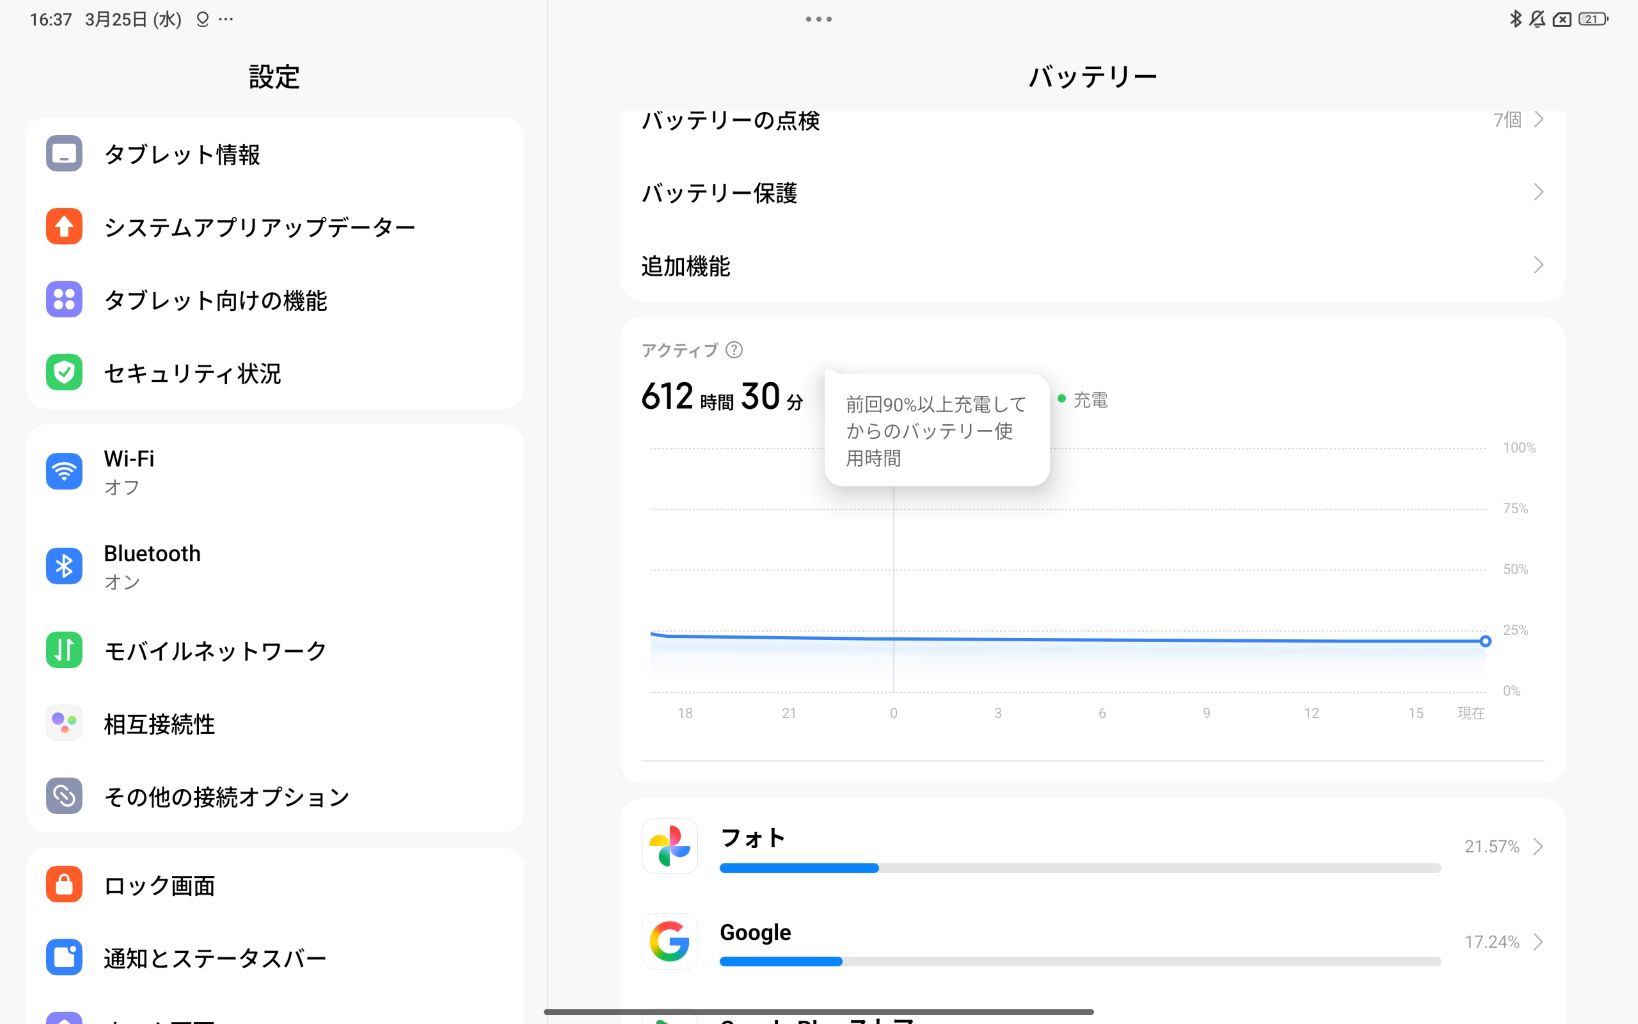This screenshot has width=1638, height=1024.
Task: Select タブレット向けの機能 in settings menu
Action: [215, 300]
